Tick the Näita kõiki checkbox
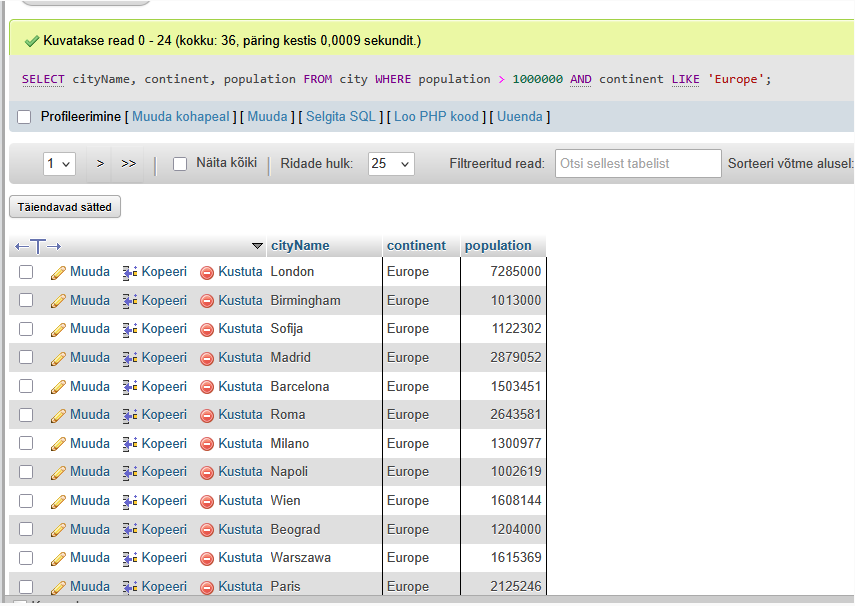The height and width of the screenshot is (606, 855). point(180,164)
